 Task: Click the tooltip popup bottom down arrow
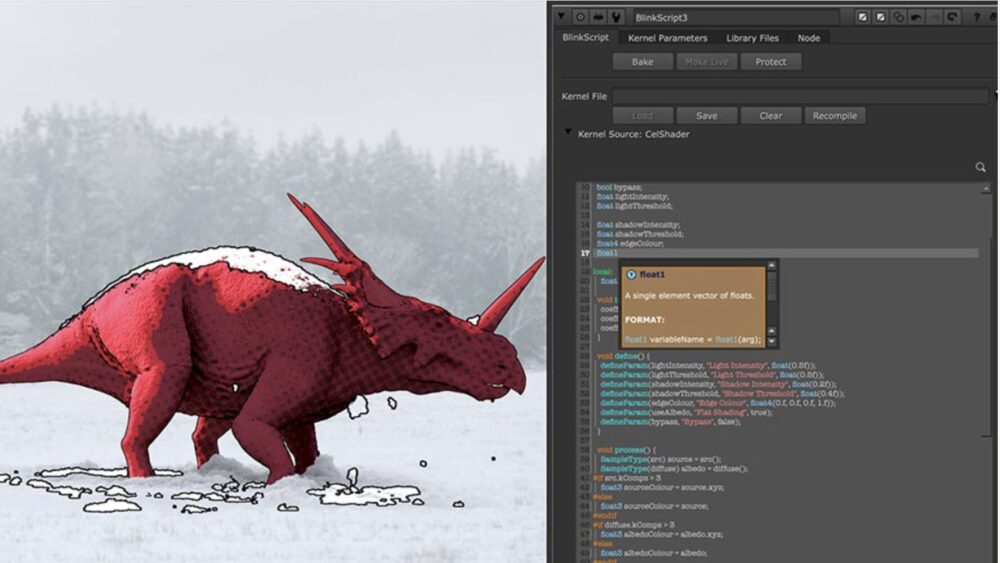(772, 342)
